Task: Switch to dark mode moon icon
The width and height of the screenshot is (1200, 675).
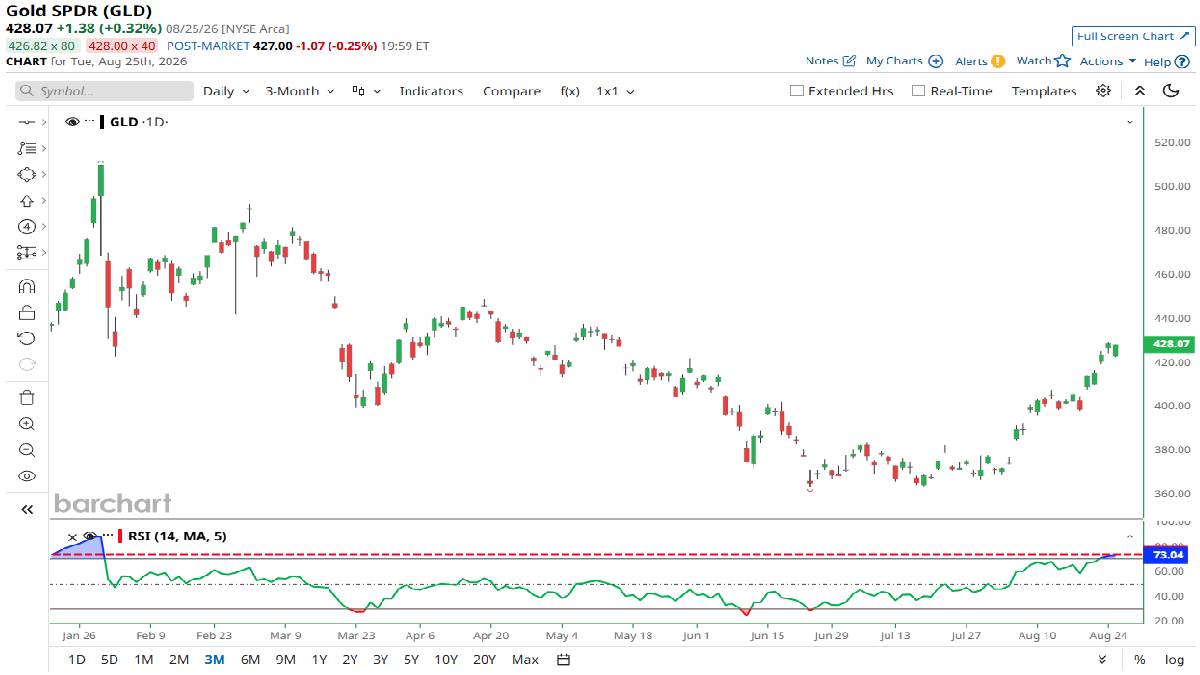Action: tap(1171, 91)
